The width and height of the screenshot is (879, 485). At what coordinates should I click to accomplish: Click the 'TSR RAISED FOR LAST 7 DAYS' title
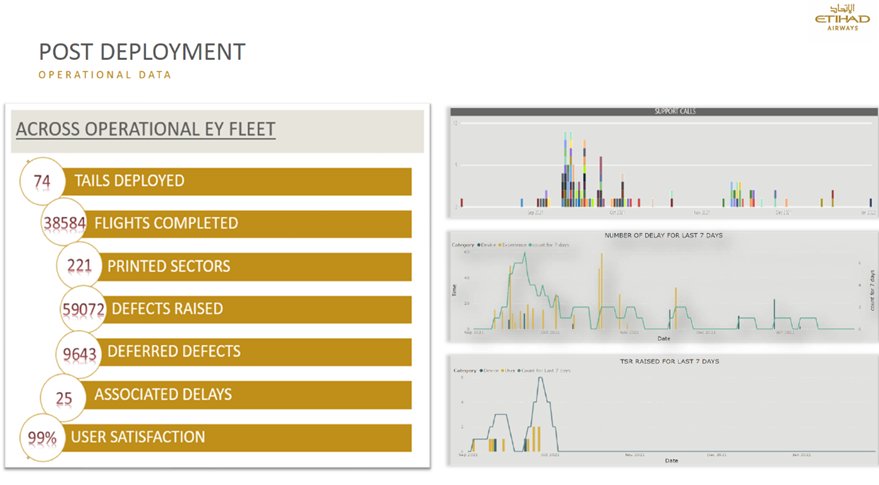[669, 362]
